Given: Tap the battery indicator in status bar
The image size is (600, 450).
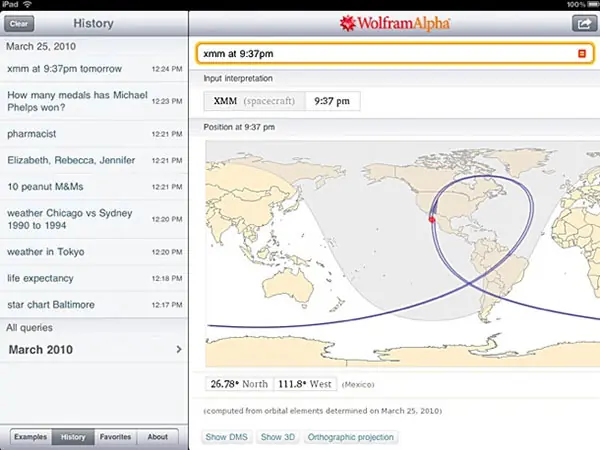Looking at the screenshot, I should (x=592, y=5).
